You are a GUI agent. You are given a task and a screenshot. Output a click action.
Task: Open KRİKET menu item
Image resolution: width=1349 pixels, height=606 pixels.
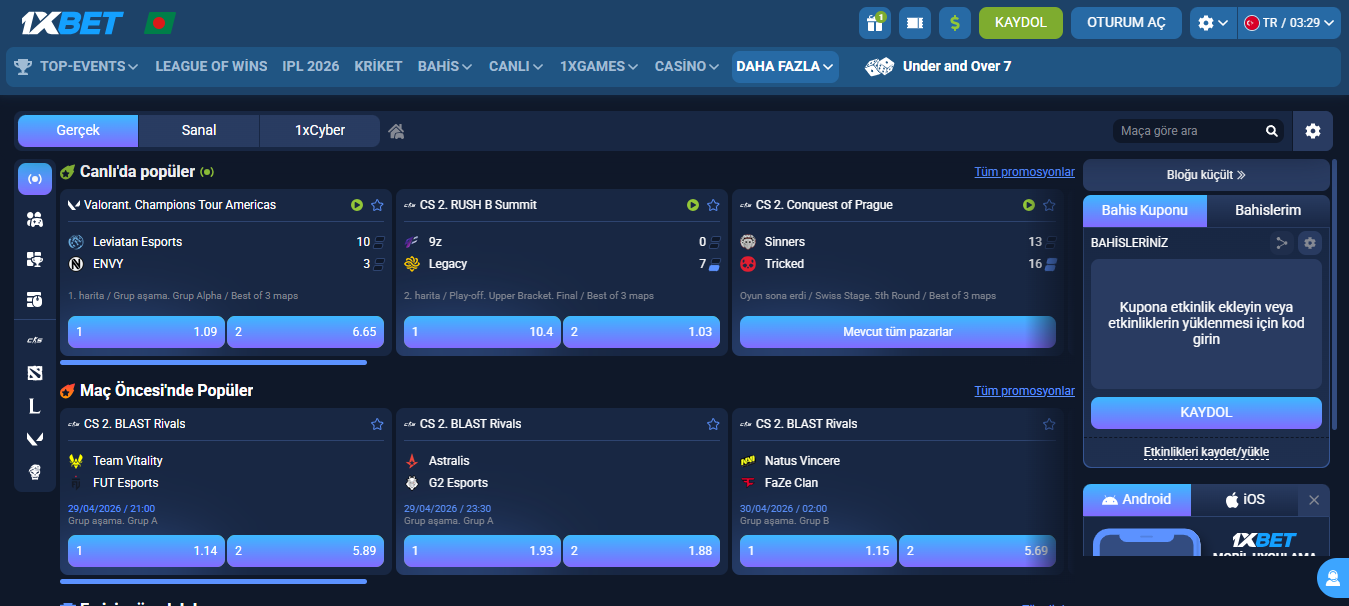(378, 67)
